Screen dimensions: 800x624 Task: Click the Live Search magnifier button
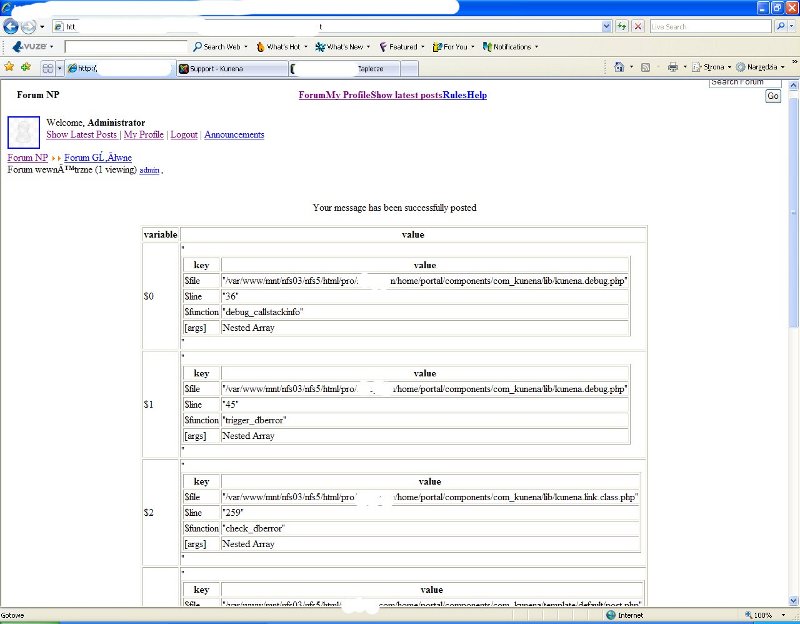point(779,26)
